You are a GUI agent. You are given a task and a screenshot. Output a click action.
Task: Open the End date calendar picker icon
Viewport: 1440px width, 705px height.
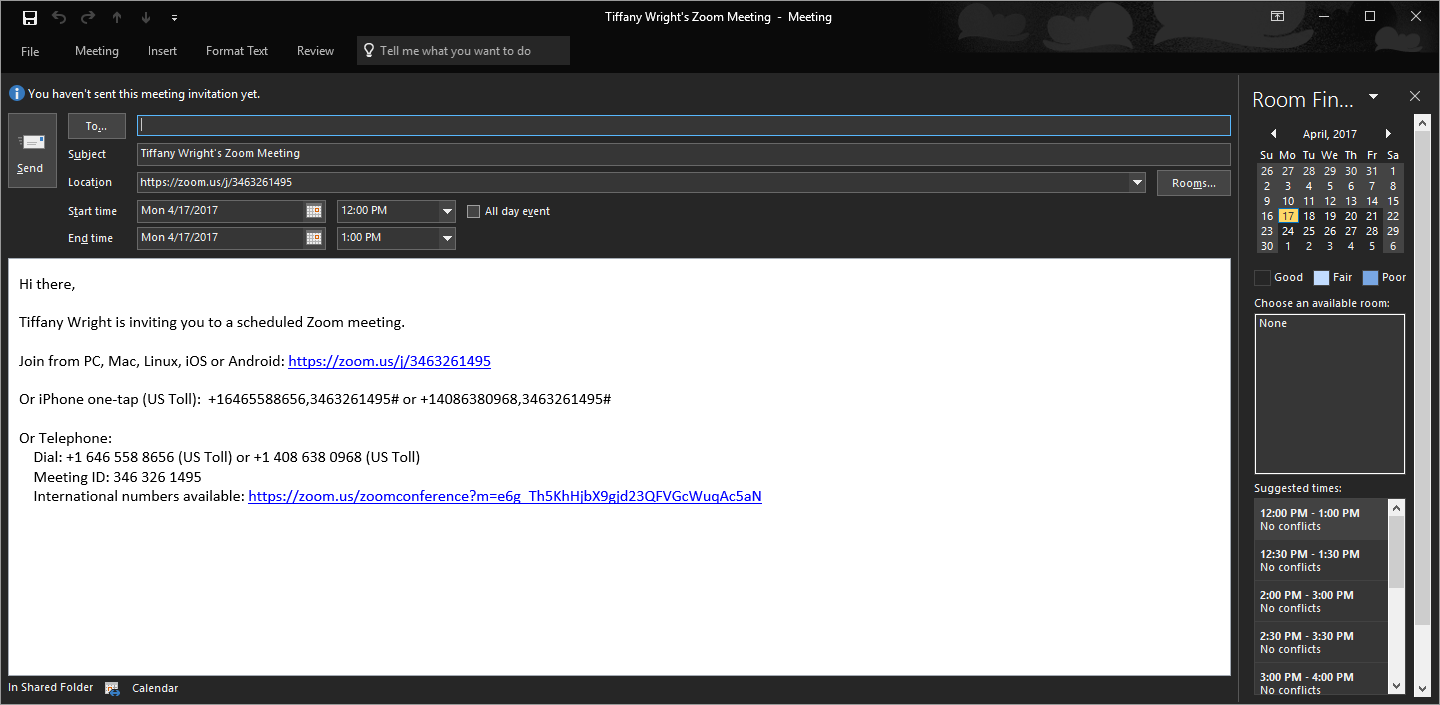[x=314, y=238]
